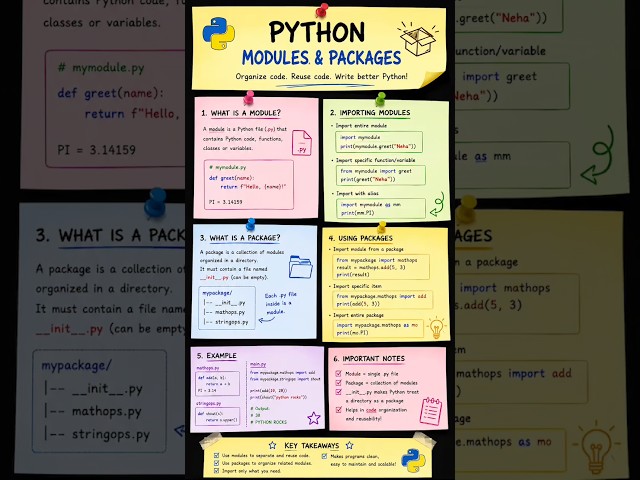Click the red pushpin above the PYTHON title
This screenshot has width=640, height=480.
[322, 9]
